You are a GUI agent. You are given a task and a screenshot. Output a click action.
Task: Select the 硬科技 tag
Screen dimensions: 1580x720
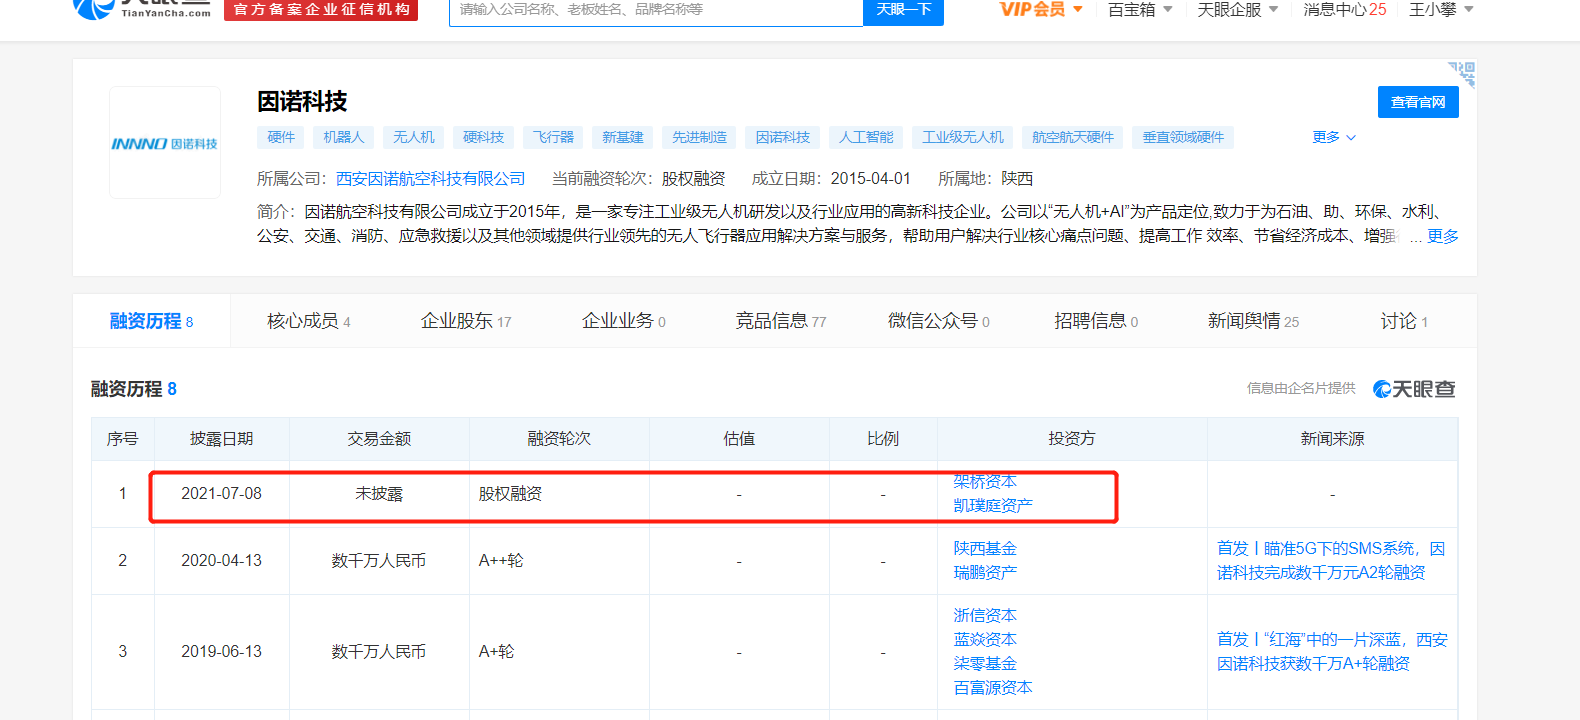tap(484, 137)
